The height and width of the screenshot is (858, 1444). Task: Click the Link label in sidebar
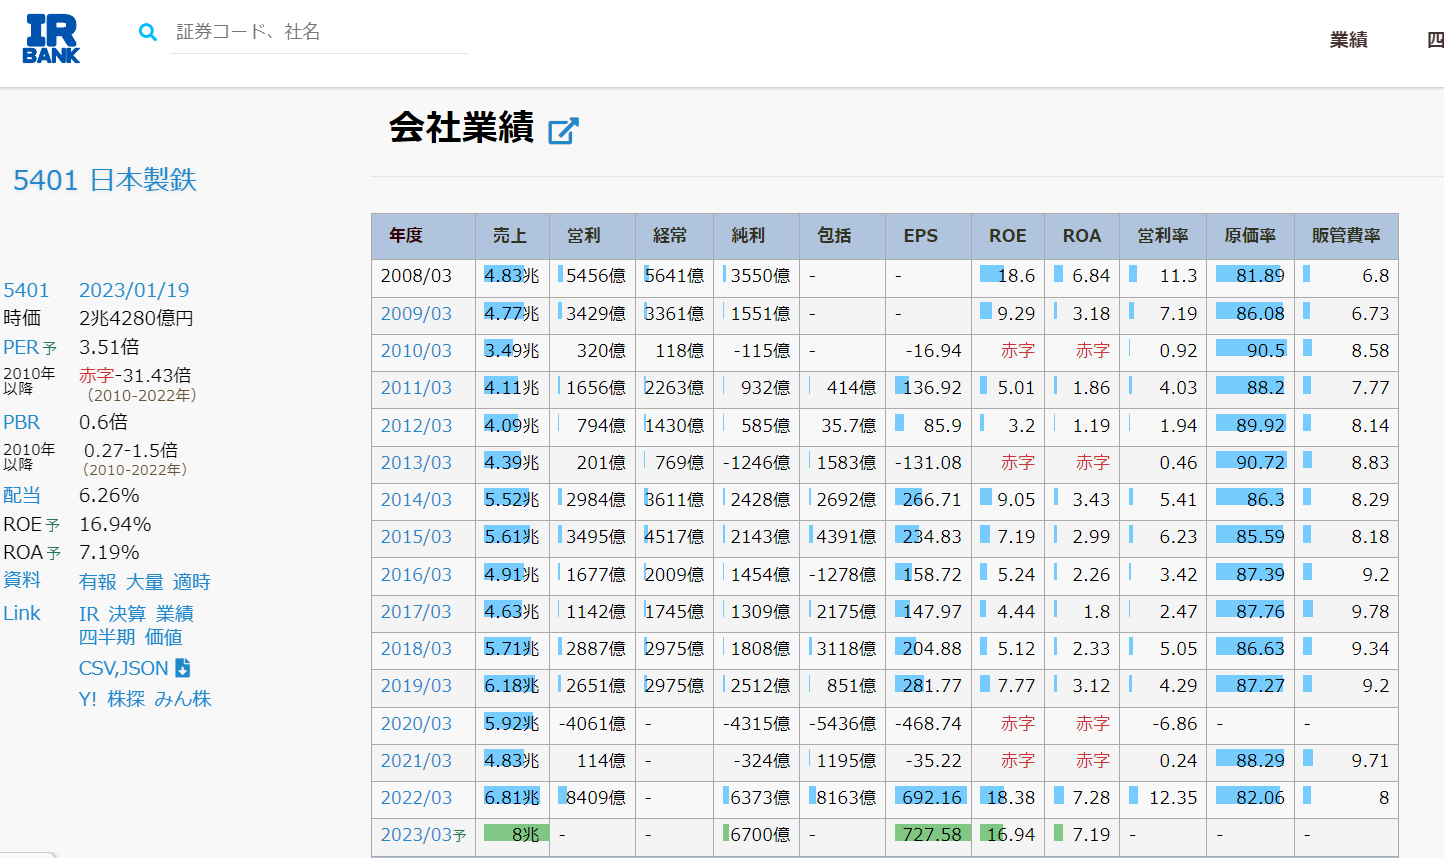point(22,613)
